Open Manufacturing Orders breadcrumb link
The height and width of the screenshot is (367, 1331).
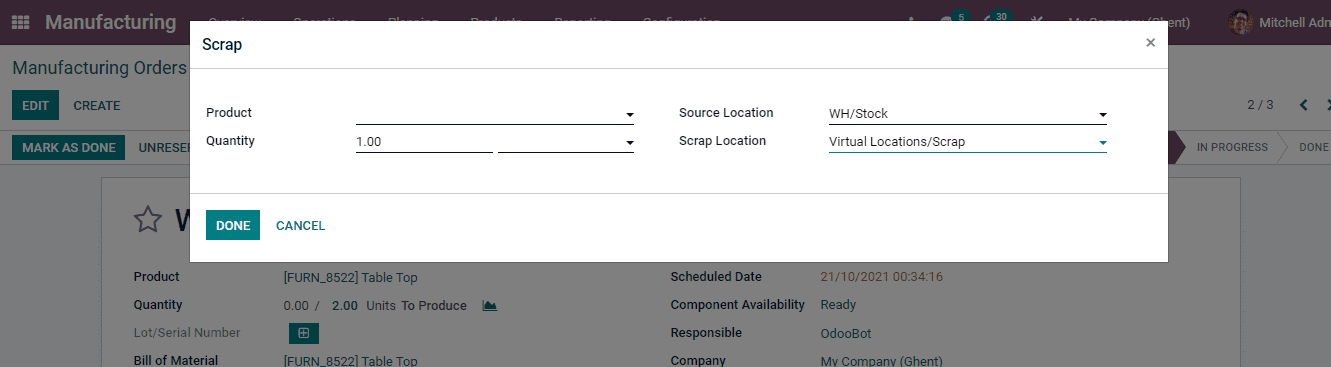pyautogui.click(x=99, y=68)
